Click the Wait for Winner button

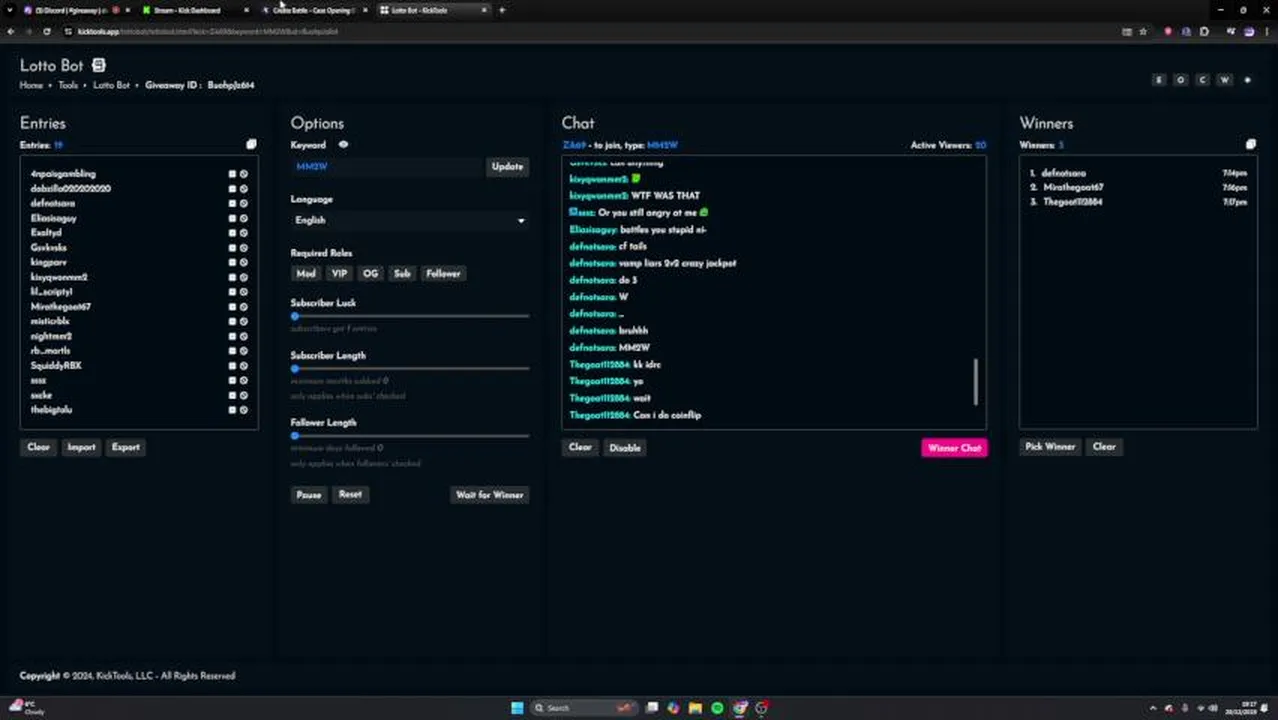[490, 495]
